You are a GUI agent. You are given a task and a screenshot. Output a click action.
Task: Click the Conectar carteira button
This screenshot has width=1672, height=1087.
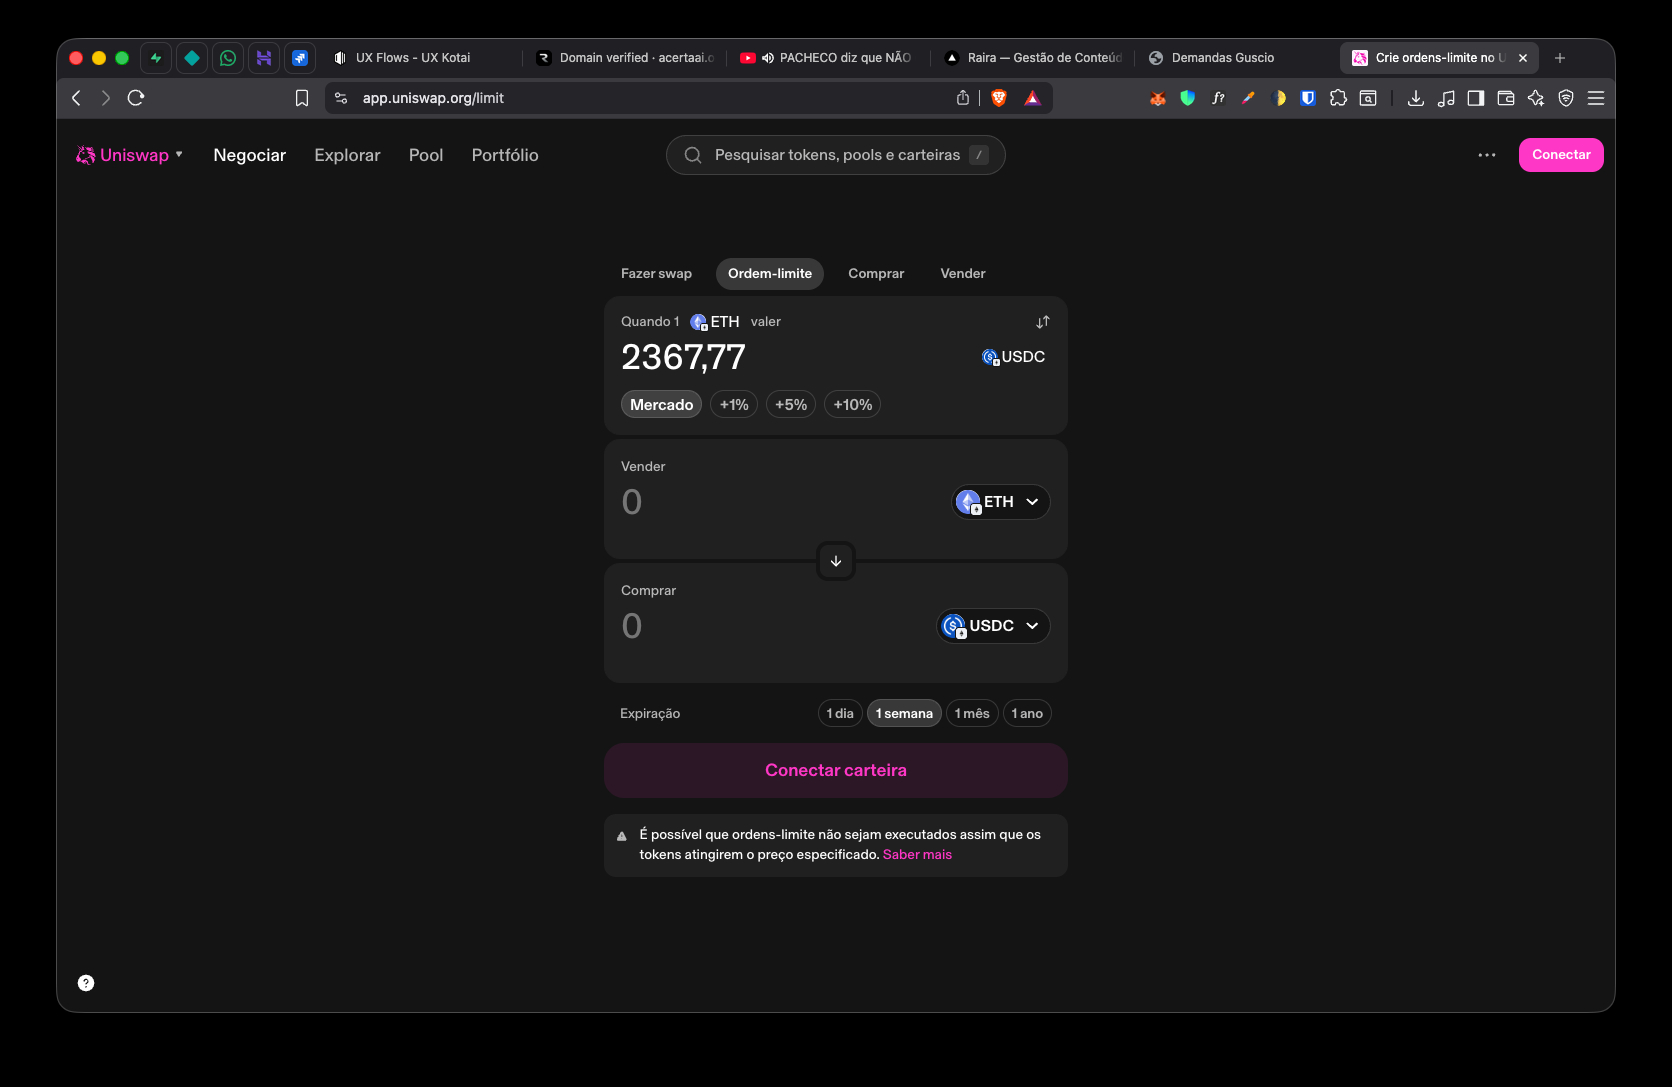[836, 770]
